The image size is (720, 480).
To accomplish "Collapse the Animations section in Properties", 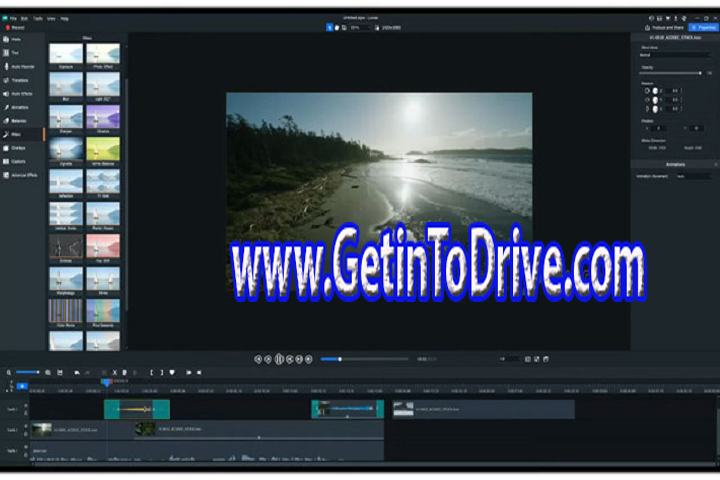I will 715,164.
